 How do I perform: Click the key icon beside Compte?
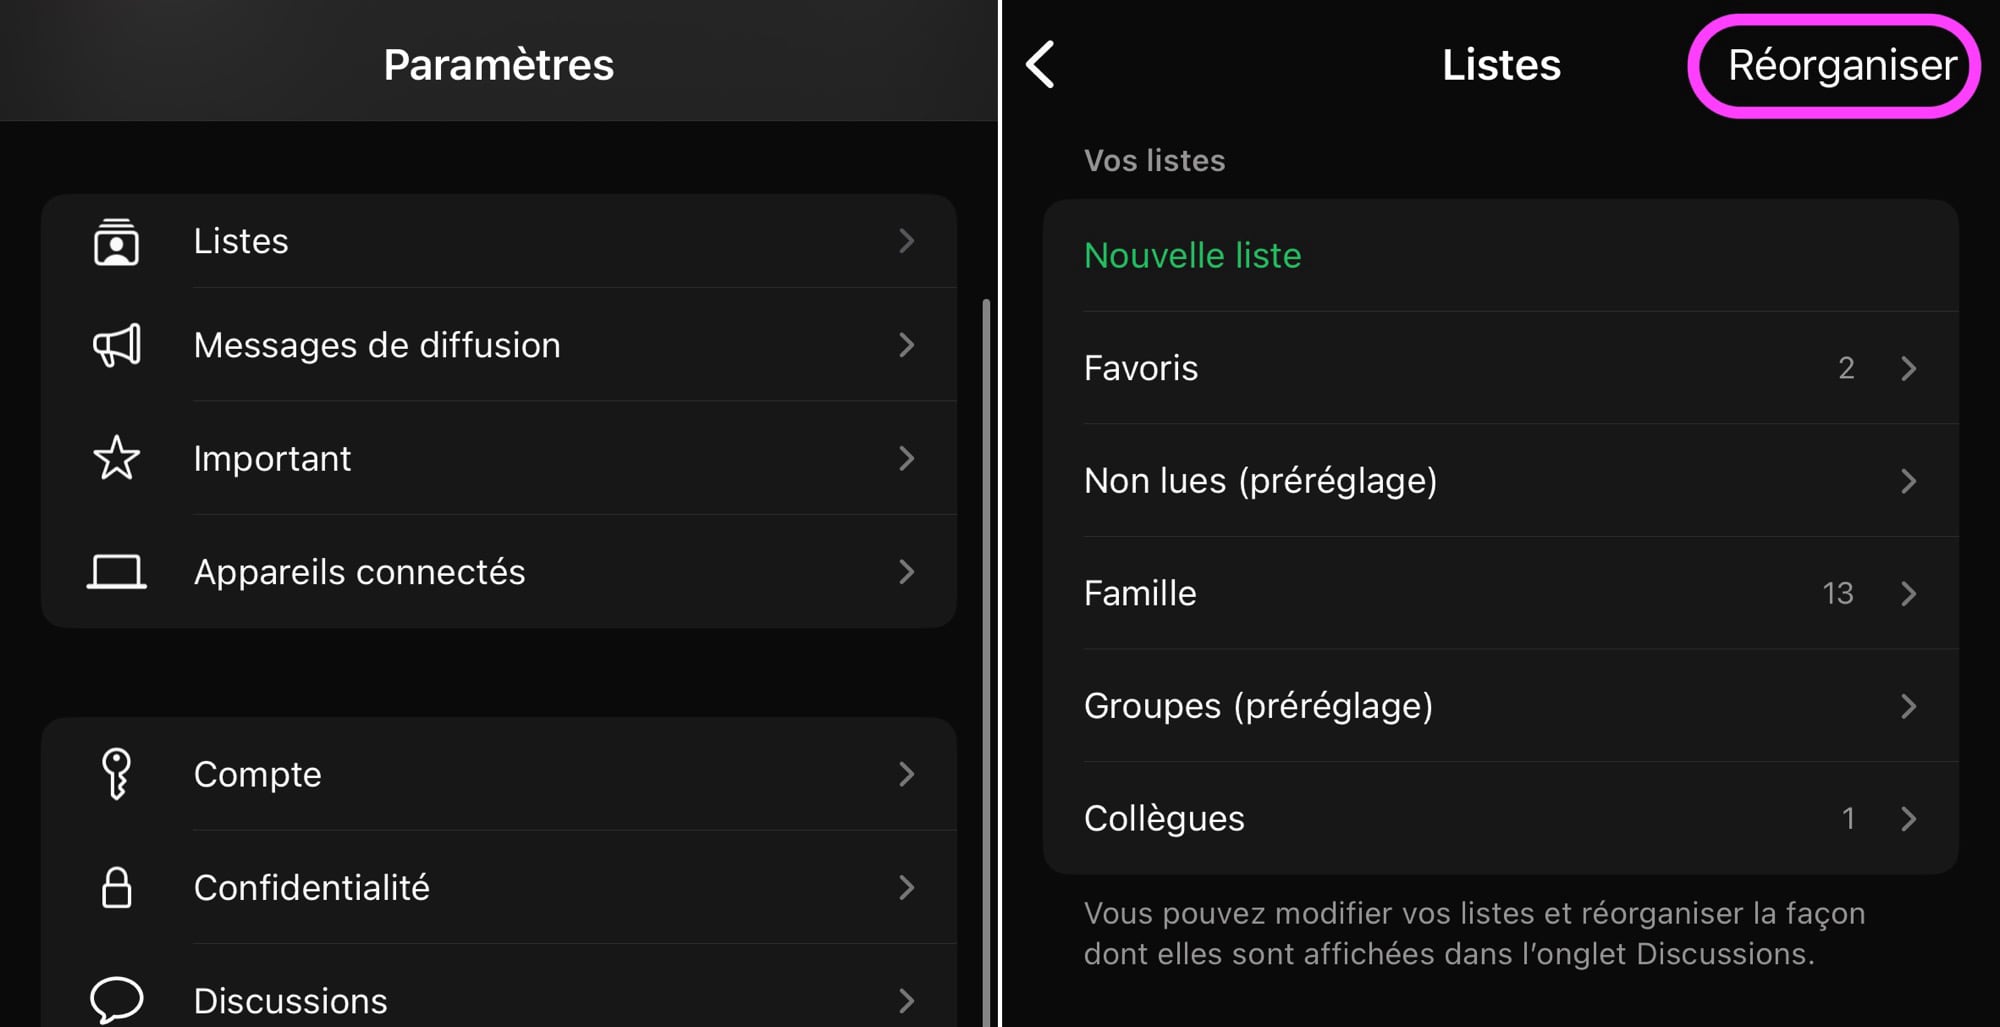click(x=117, y=774)
